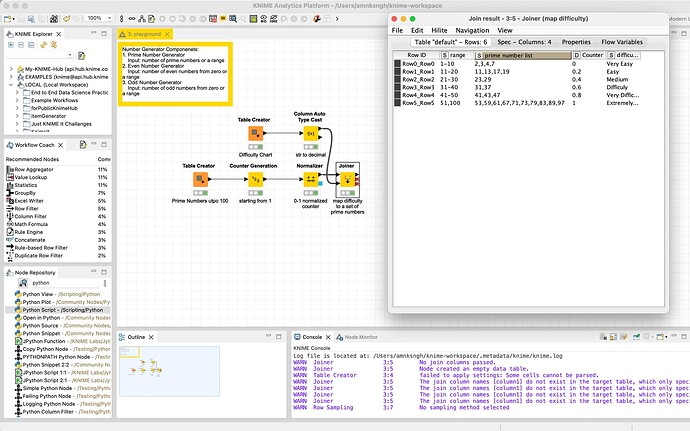Click the undo arrow in the toolbar
This screenshot has width=690, height=431.
coord(66,18)
